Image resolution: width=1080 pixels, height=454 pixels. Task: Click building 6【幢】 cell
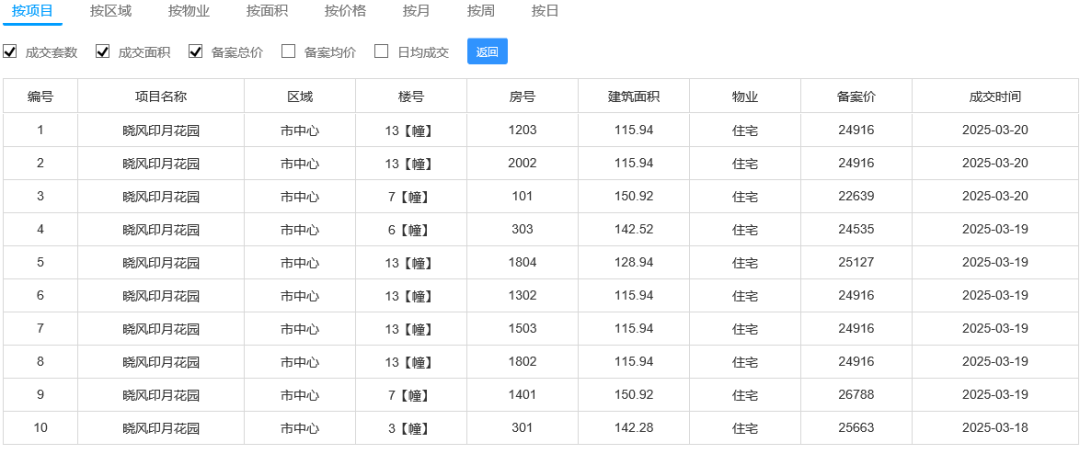[411, 229]
